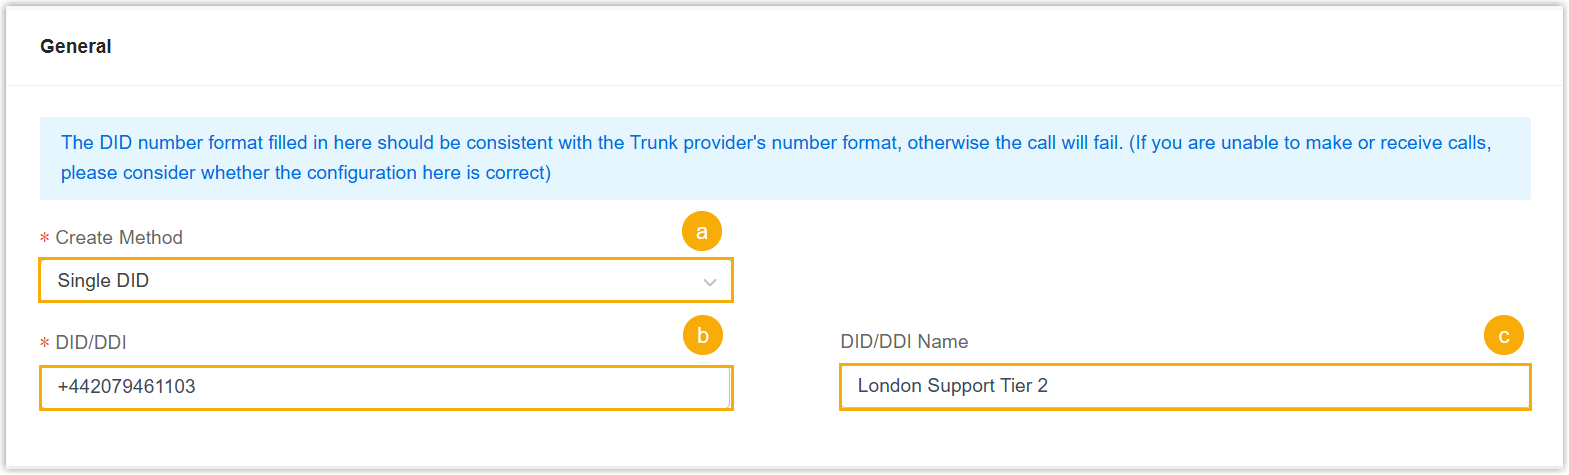Click "Trunk provider's number format" in the notice
Viewport: 1569px width, 475px height.
pyautogui.click(x=763, y=143)
